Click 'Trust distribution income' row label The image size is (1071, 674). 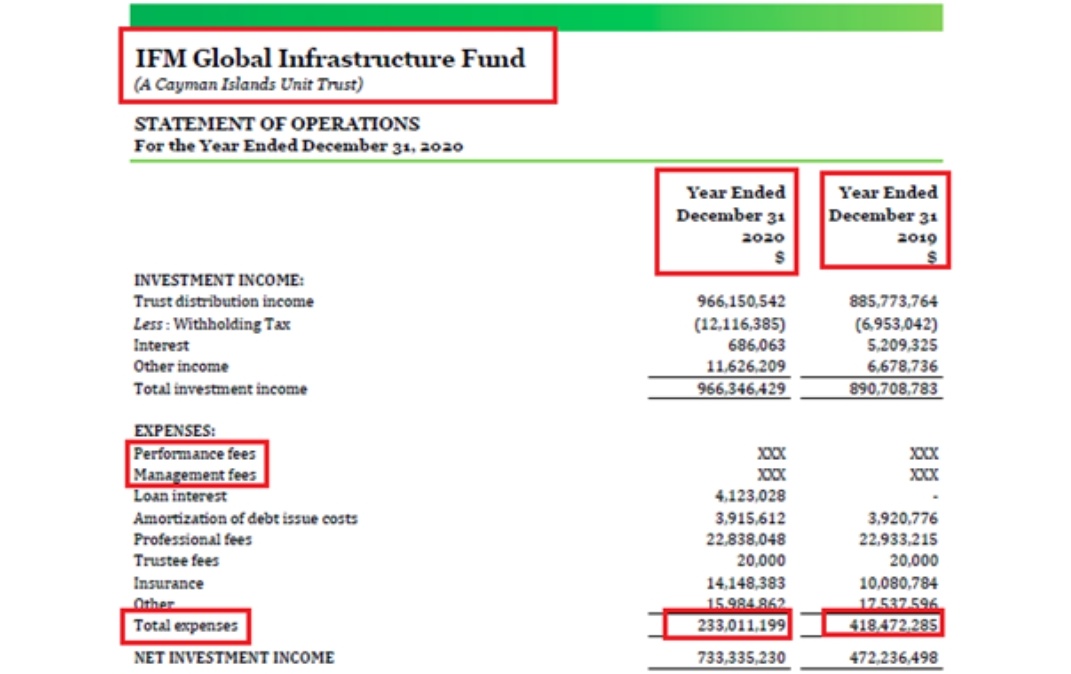pyautogui.click(x=223, y=302)
